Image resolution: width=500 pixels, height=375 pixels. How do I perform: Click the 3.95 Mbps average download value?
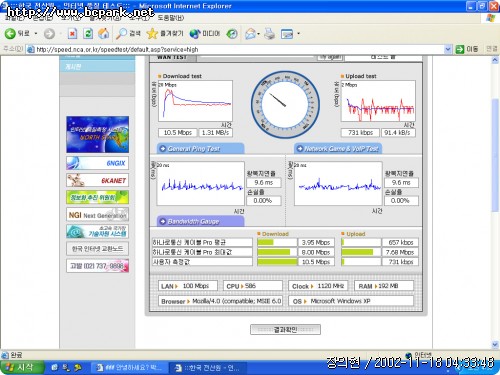(316, 242)
